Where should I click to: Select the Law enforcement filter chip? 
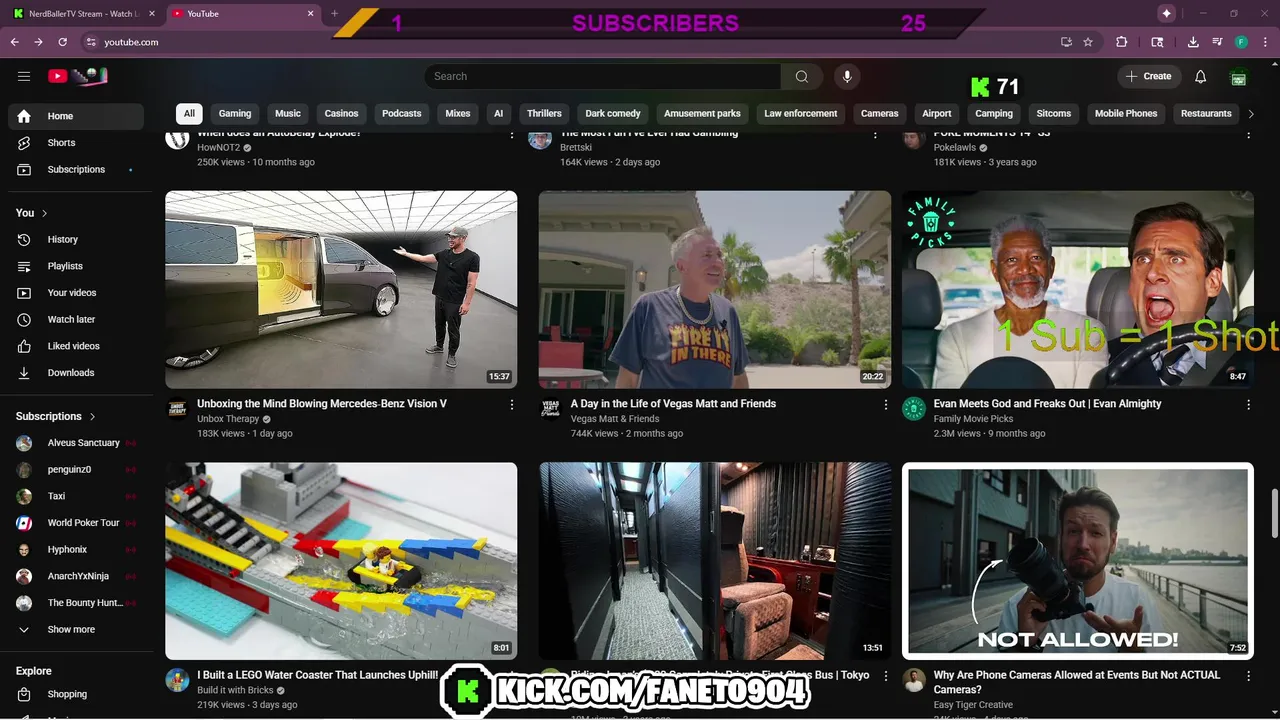[801, 114]
